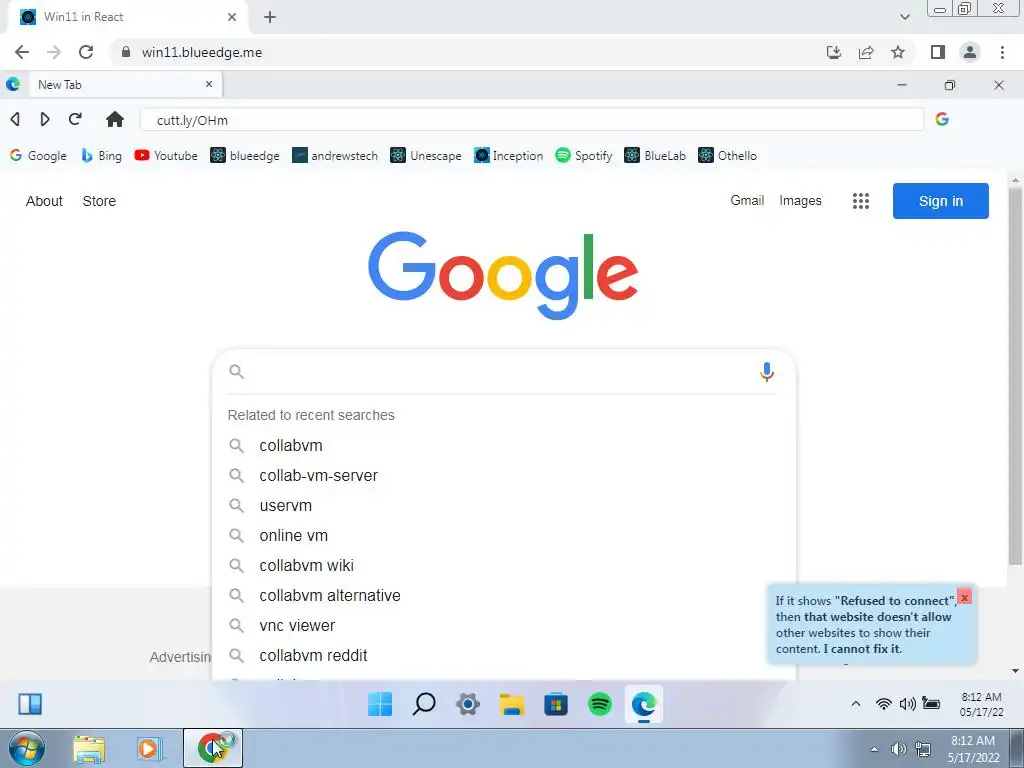Open the Spotify bookmark
This screenshot has height=768, width=1024.
584,155
